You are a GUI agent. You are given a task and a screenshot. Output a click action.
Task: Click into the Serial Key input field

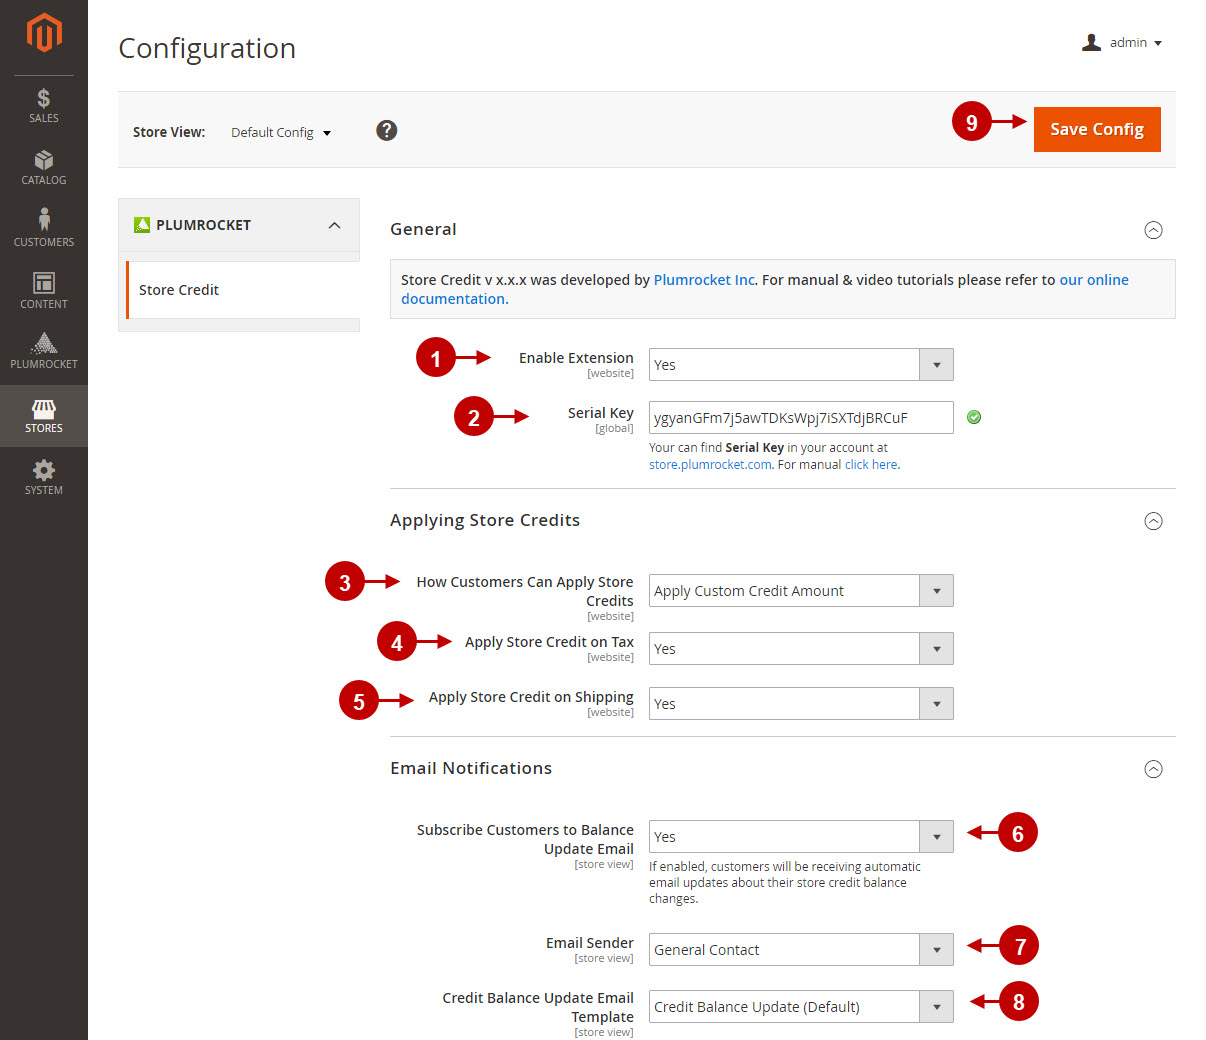[x=801, y=418]
